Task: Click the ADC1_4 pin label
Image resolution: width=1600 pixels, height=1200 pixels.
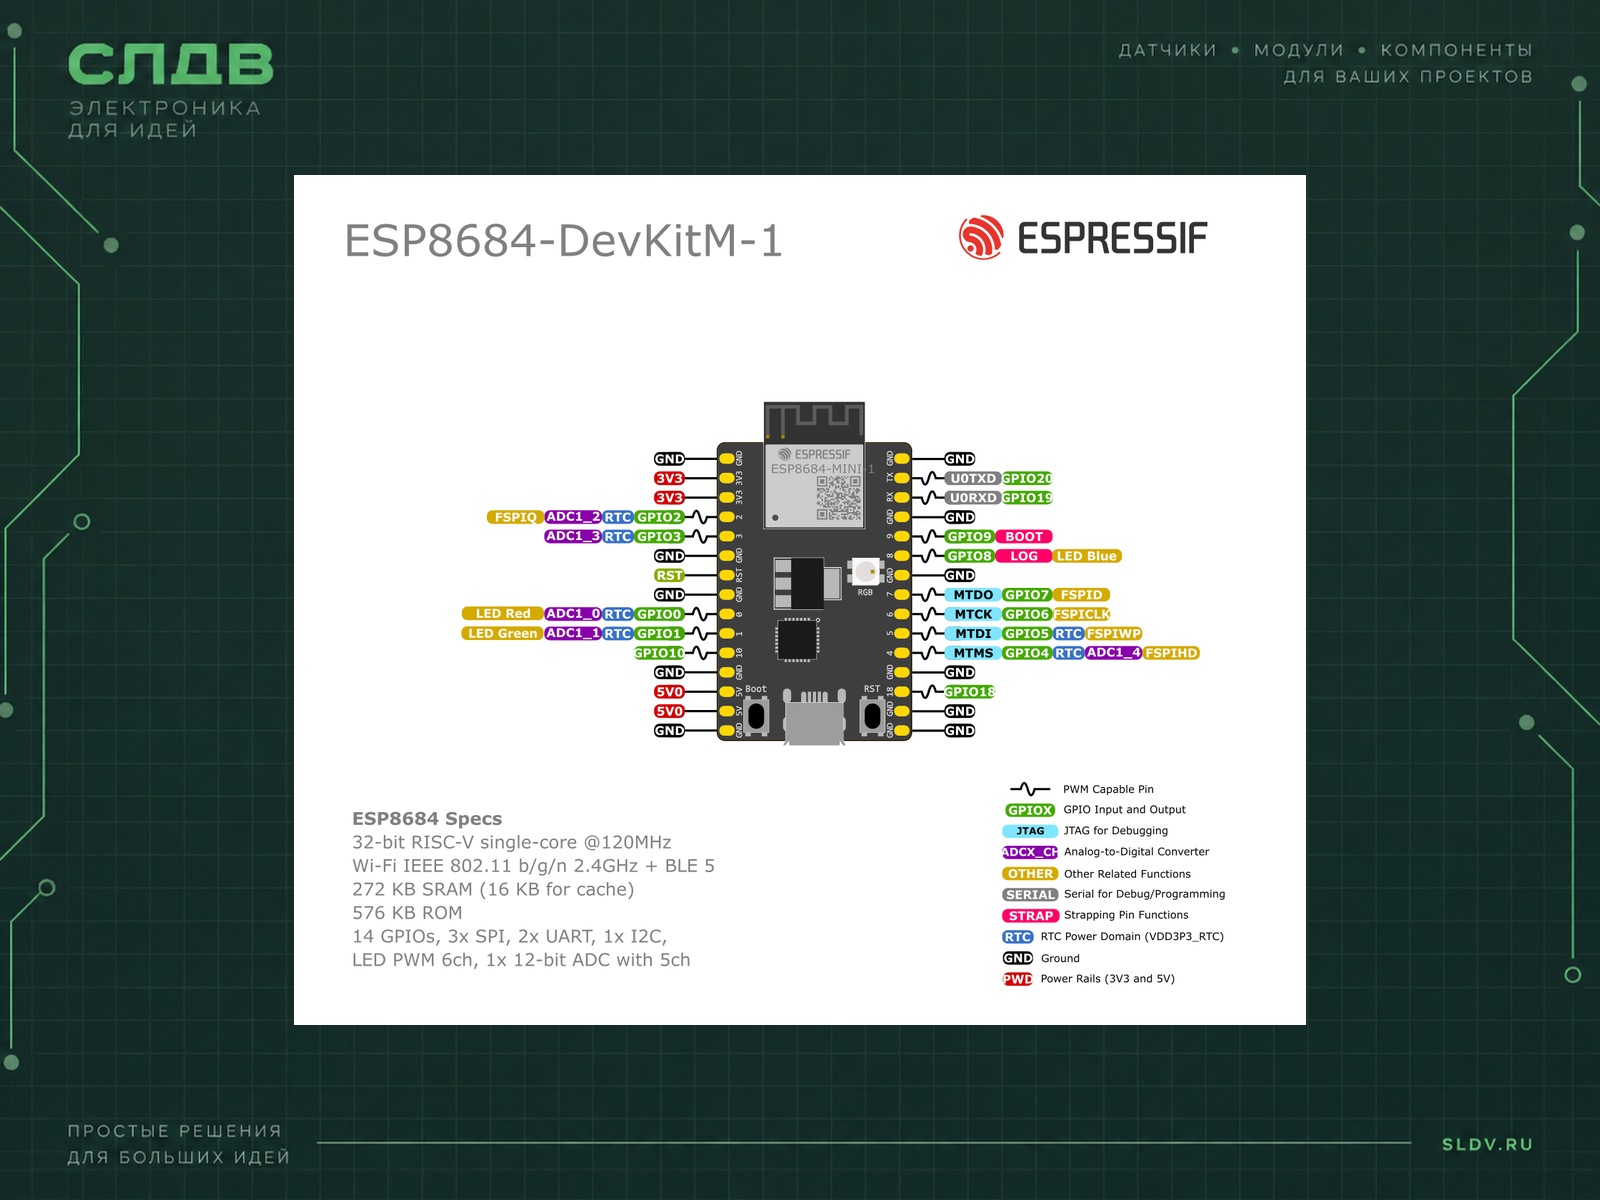Action: tap(1113, 653)
